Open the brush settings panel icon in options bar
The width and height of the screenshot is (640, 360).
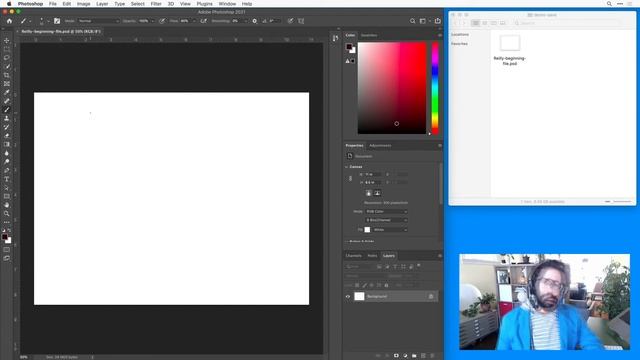point(57,21)
